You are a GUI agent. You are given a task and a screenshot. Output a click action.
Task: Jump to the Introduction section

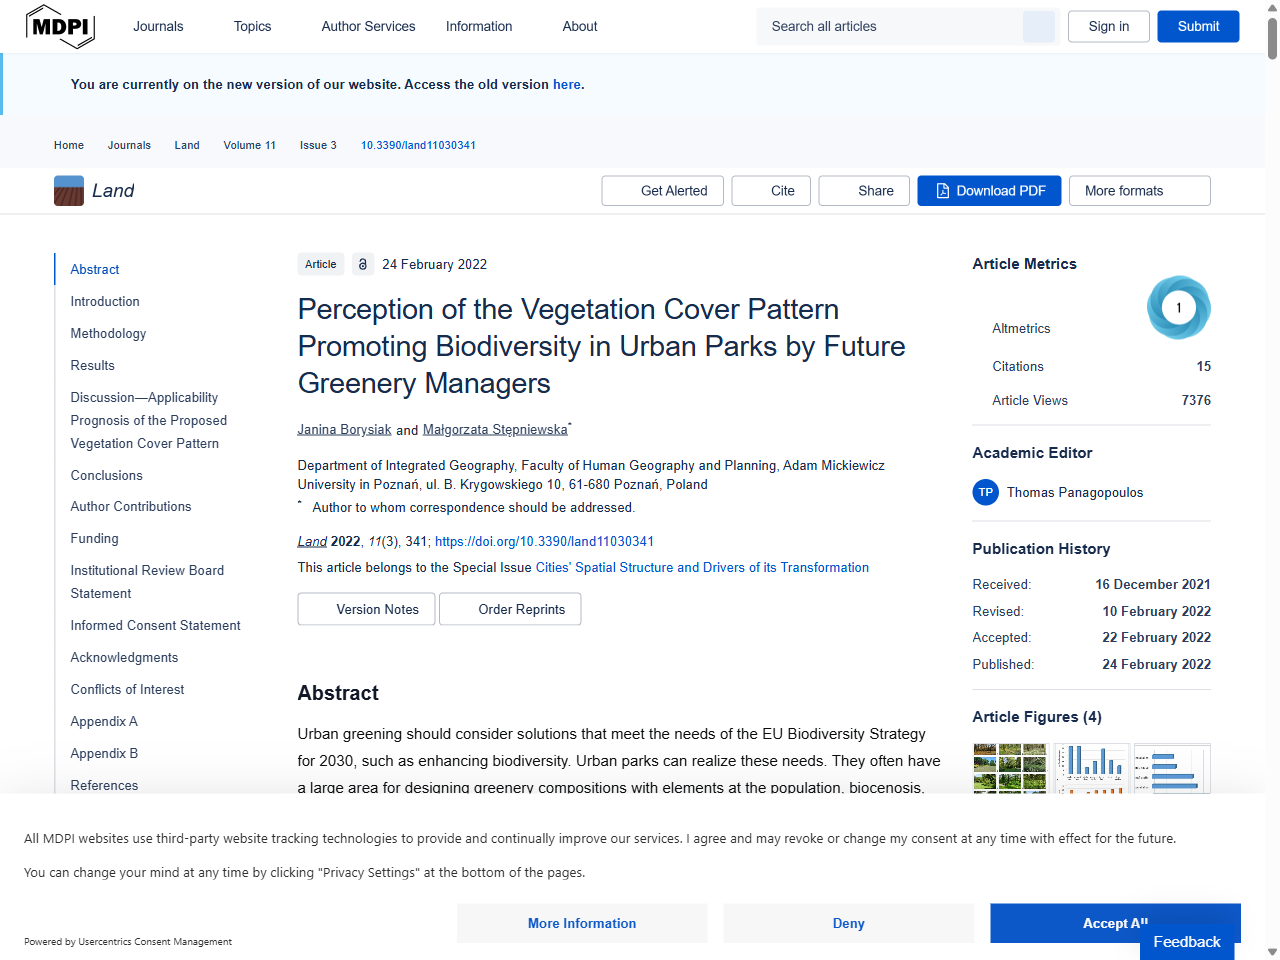coord(105,301)
